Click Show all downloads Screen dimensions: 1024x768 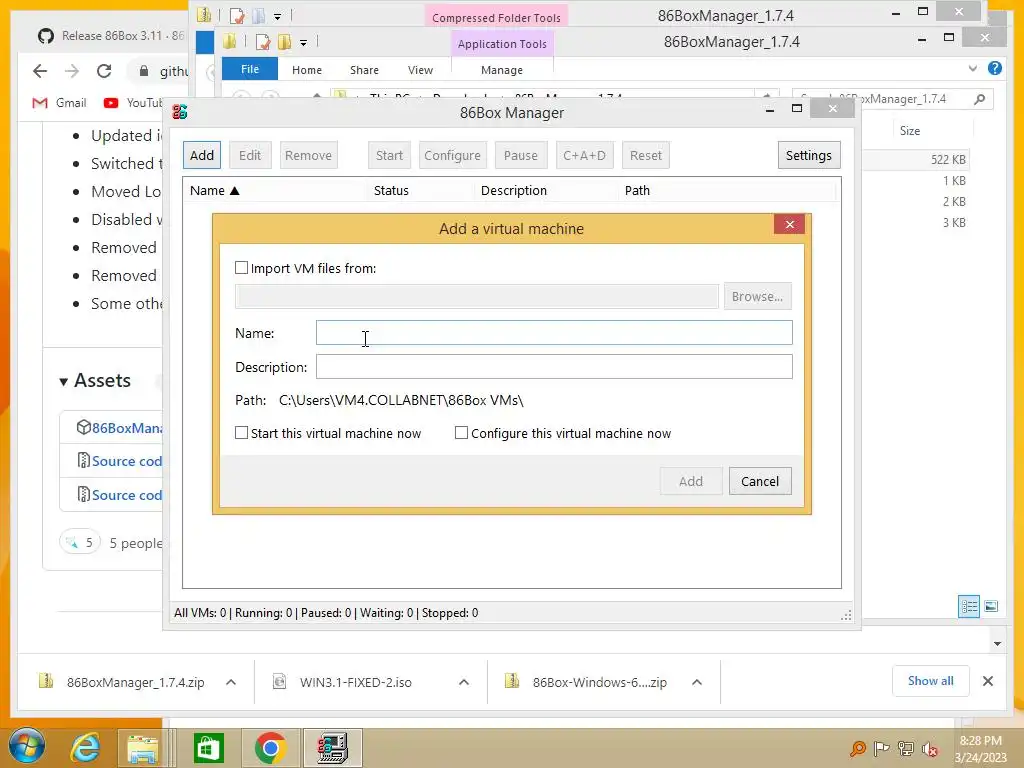click(x=930, y=681)
